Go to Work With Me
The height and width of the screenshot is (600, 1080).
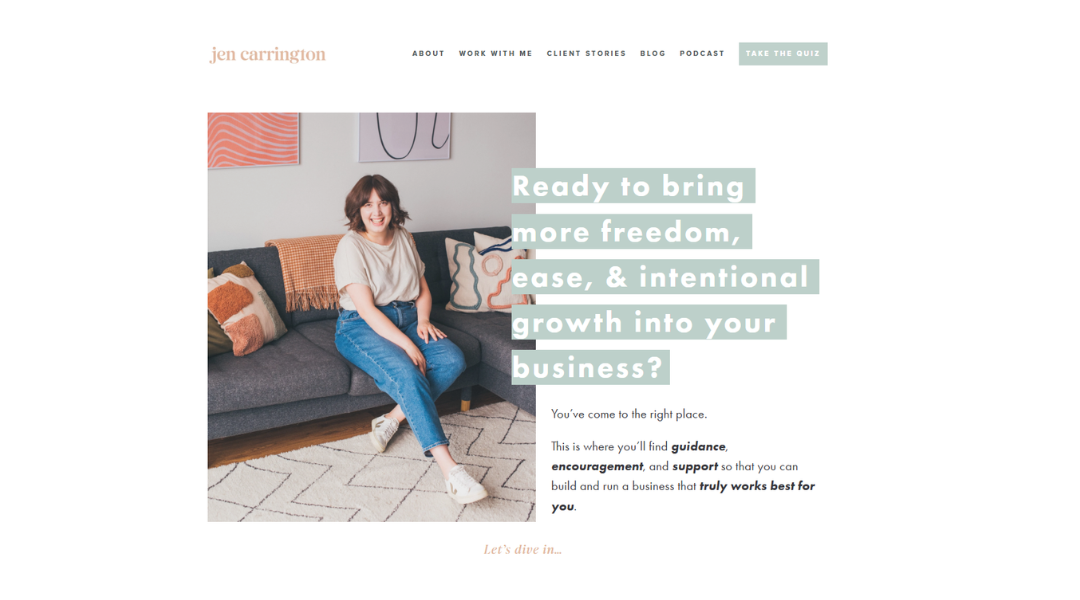point(496,54)
